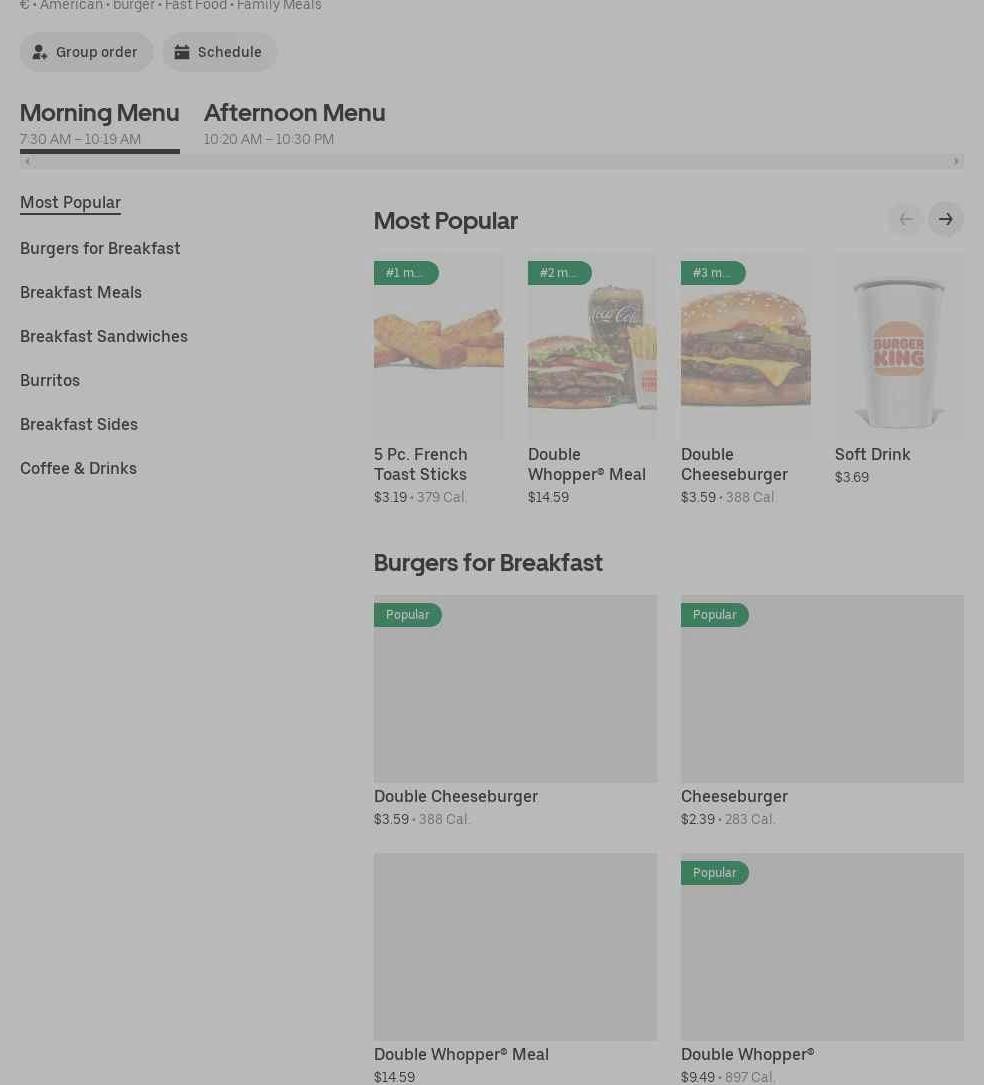Click next arrow in Most Popular carousel

coord(945,219)
